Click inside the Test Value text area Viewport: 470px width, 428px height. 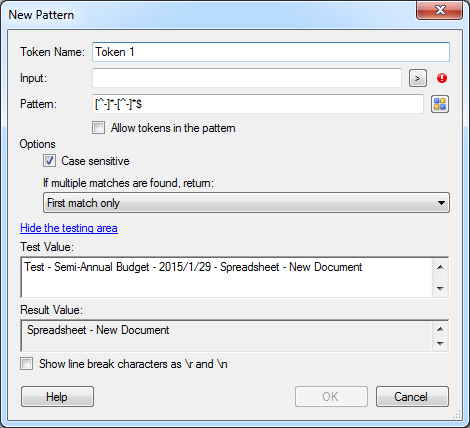[227, 277]
